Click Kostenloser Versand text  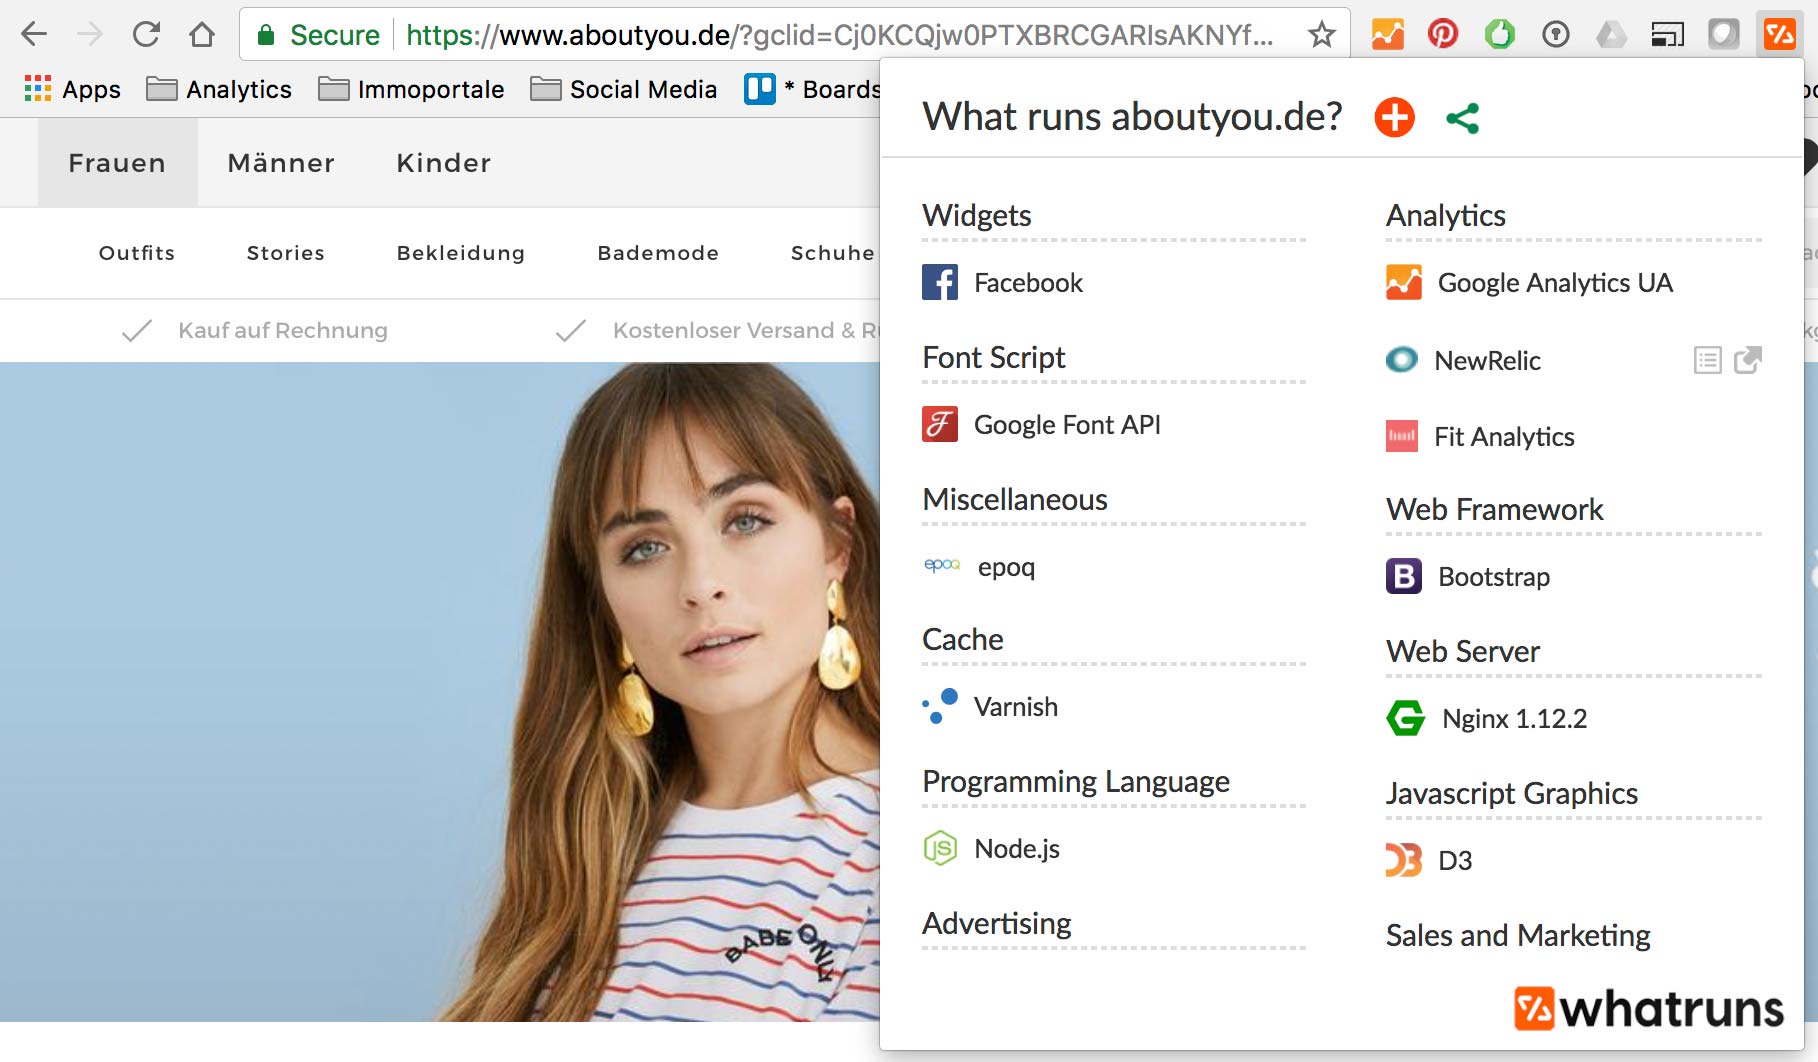[x=723, y=330]
